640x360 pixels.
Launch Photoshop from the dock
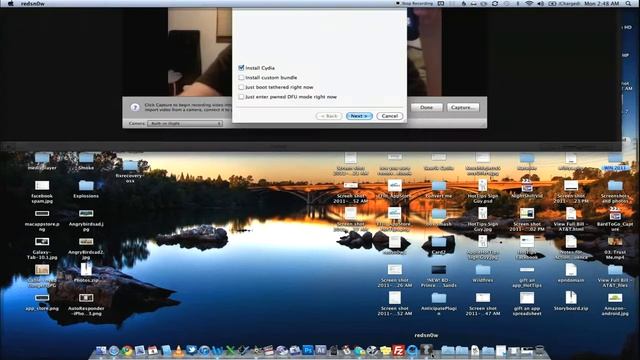[308, 350]
